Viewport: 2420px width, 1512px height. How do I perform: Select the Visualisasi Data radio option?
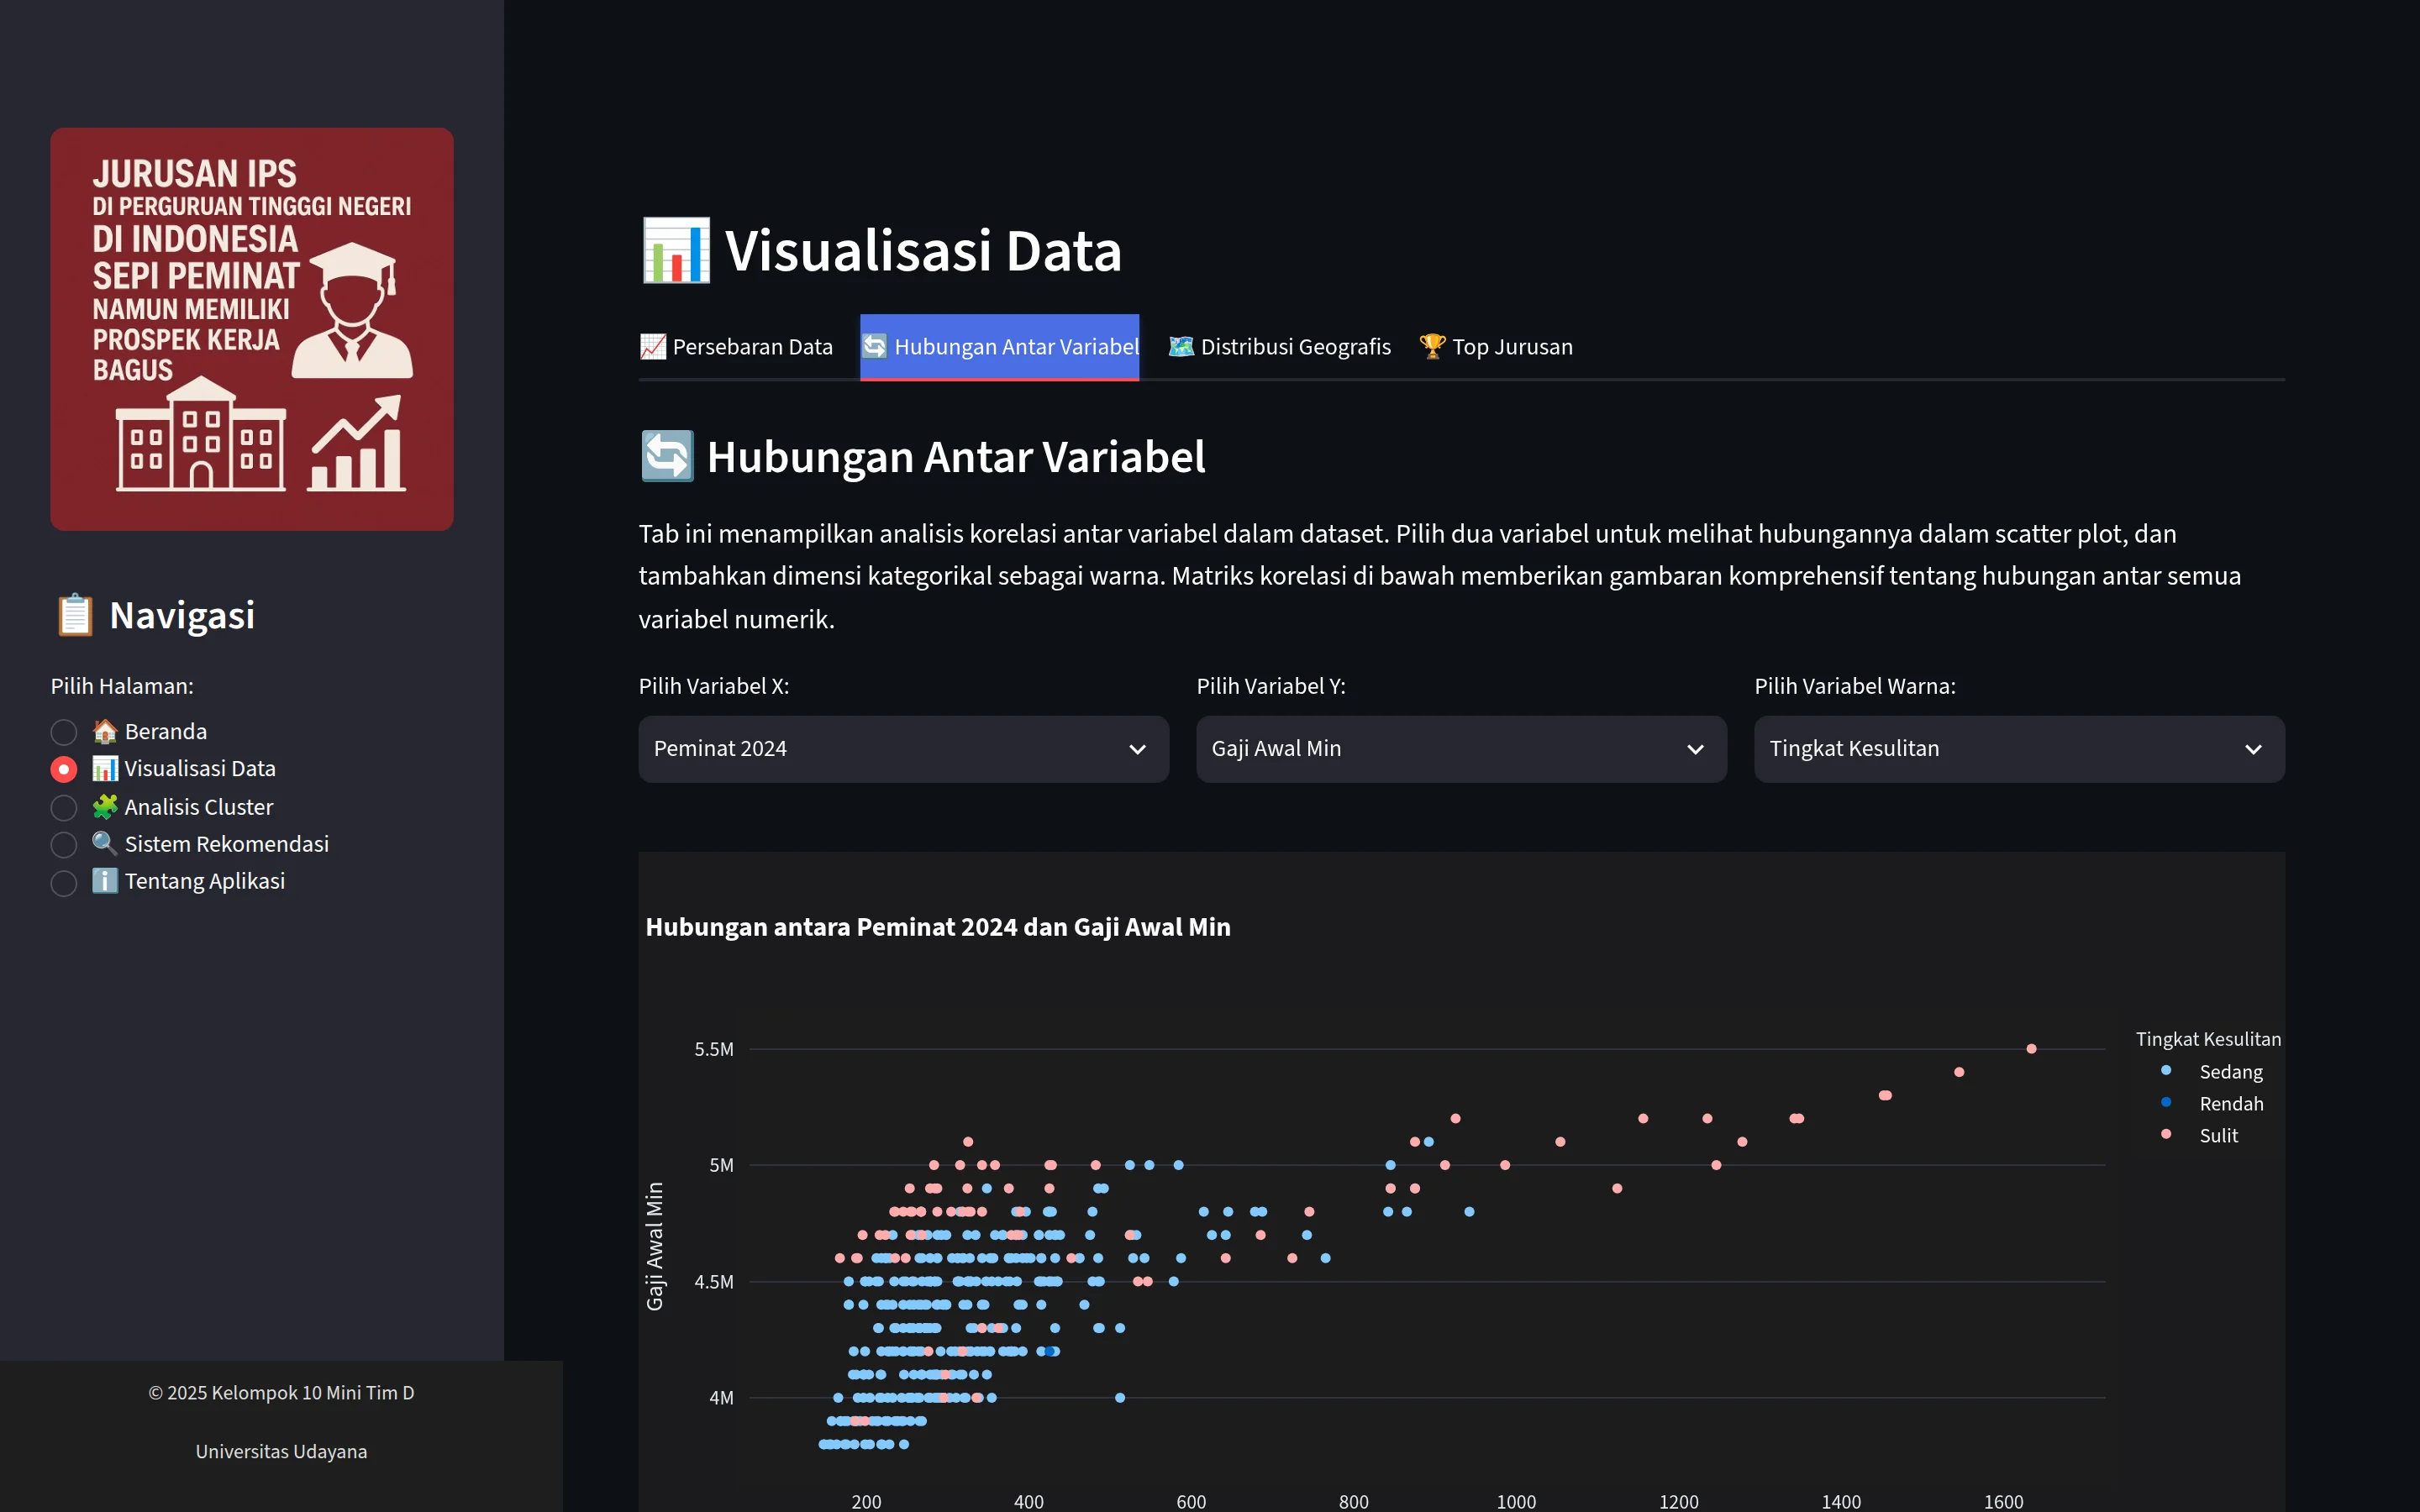pos(64,769)
